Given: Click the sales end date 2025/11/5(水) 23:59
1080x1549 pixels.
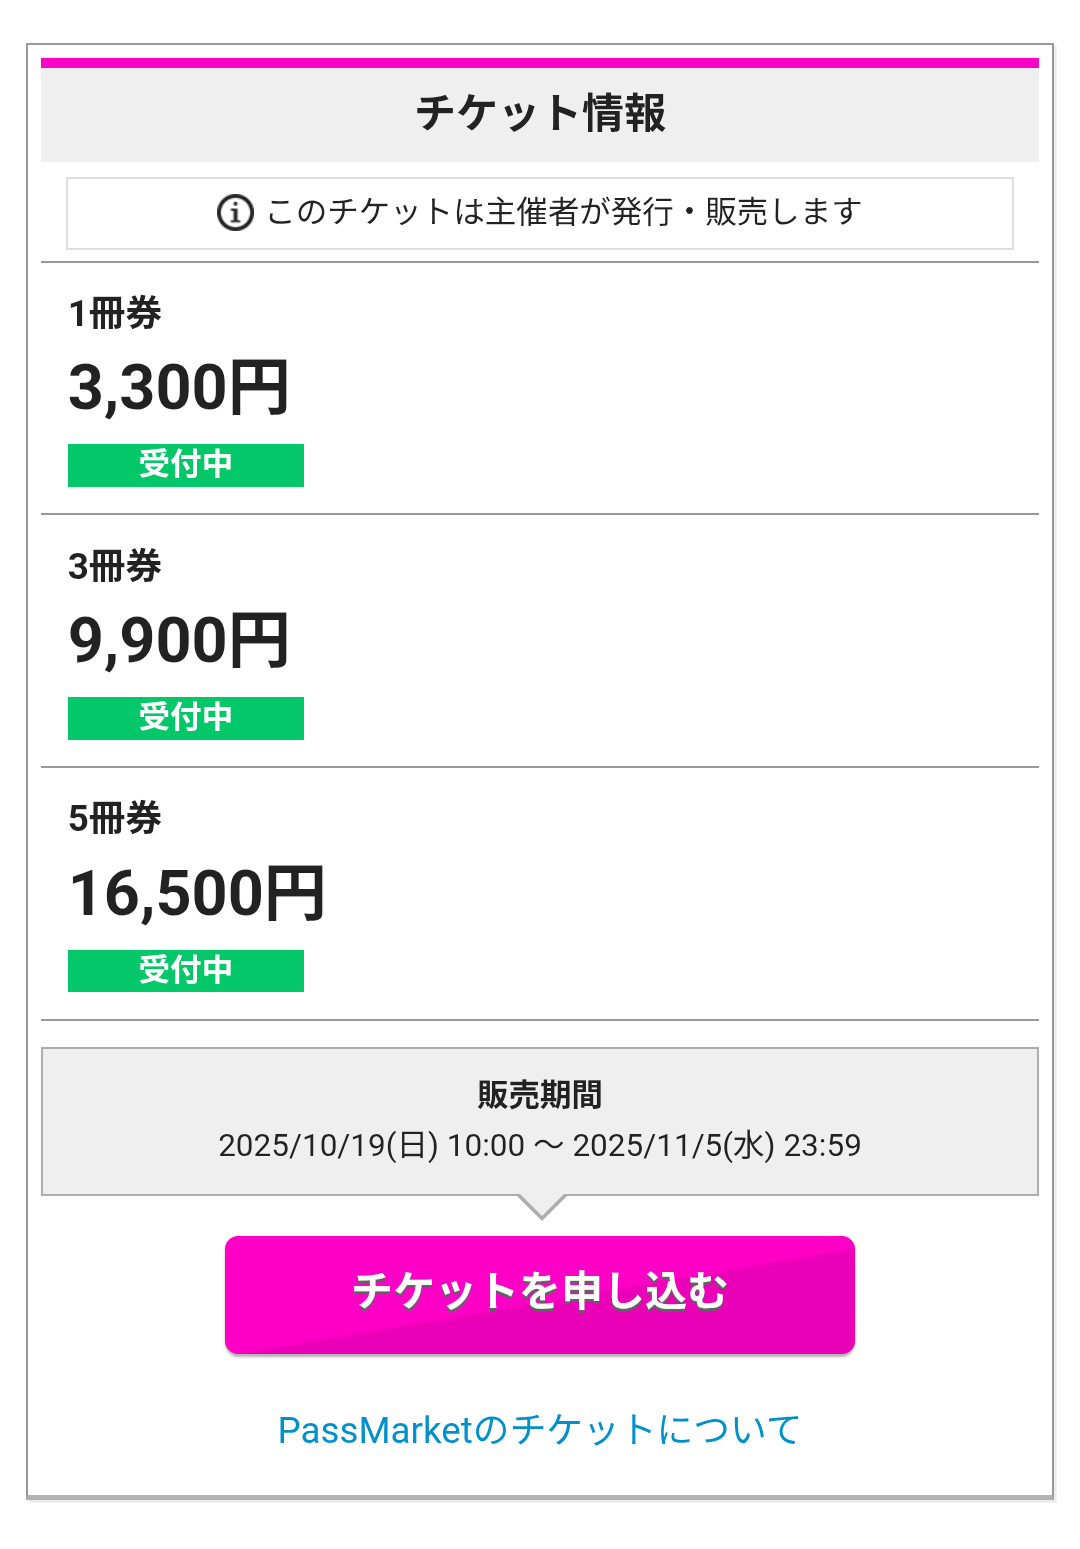Looking at the screenshot, I should (716, 1145).
